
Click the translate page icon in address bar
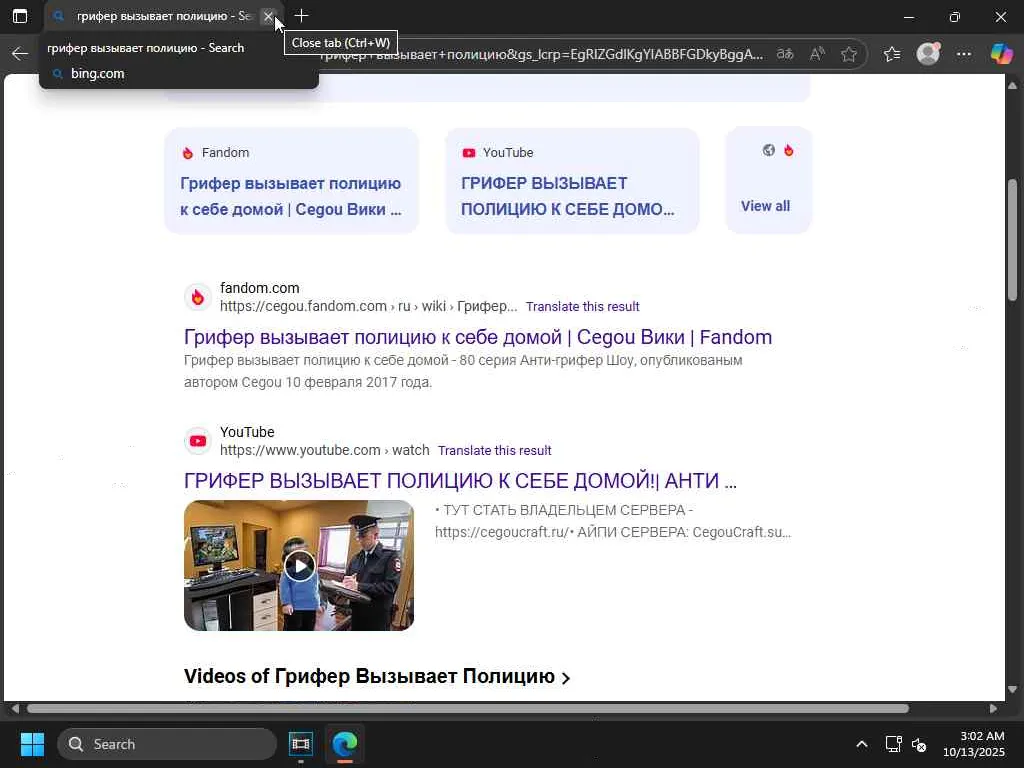click(785, 54)
